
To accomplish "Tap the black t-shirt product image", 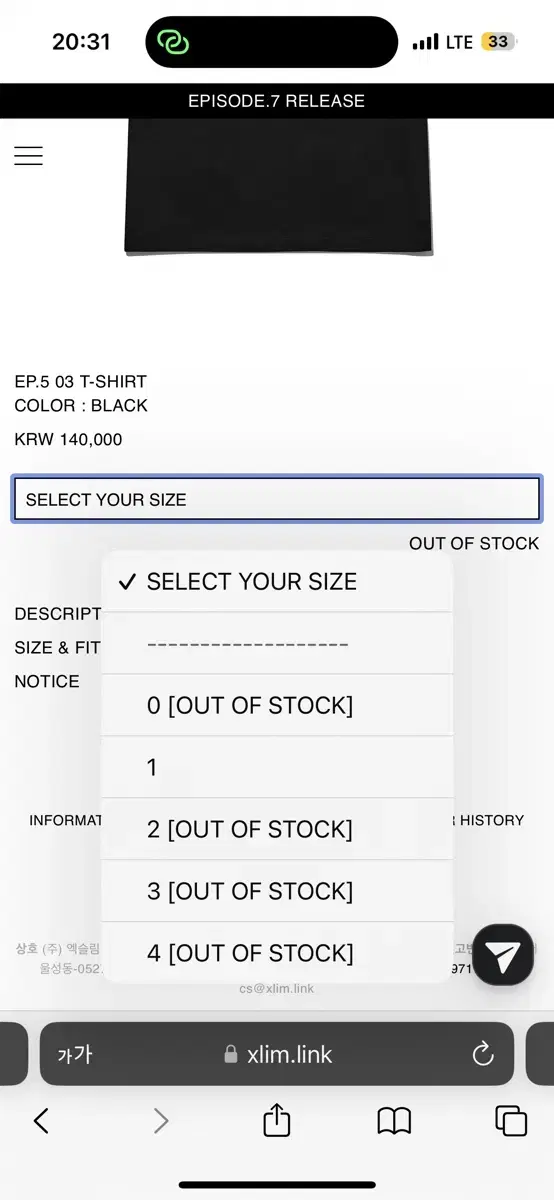I will coord(279,186).
